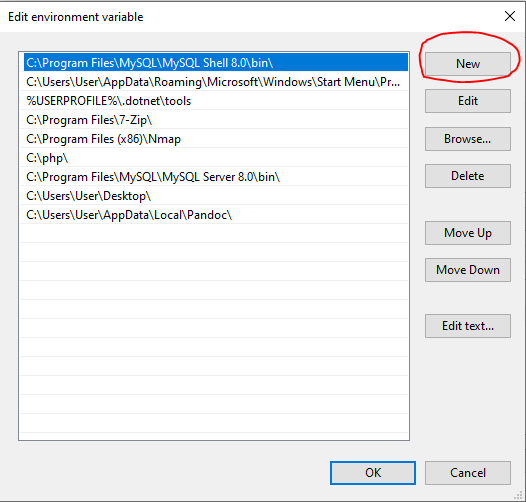Pick the C:\php\ entry
The image size is (526, 502).
pos(216,158)
